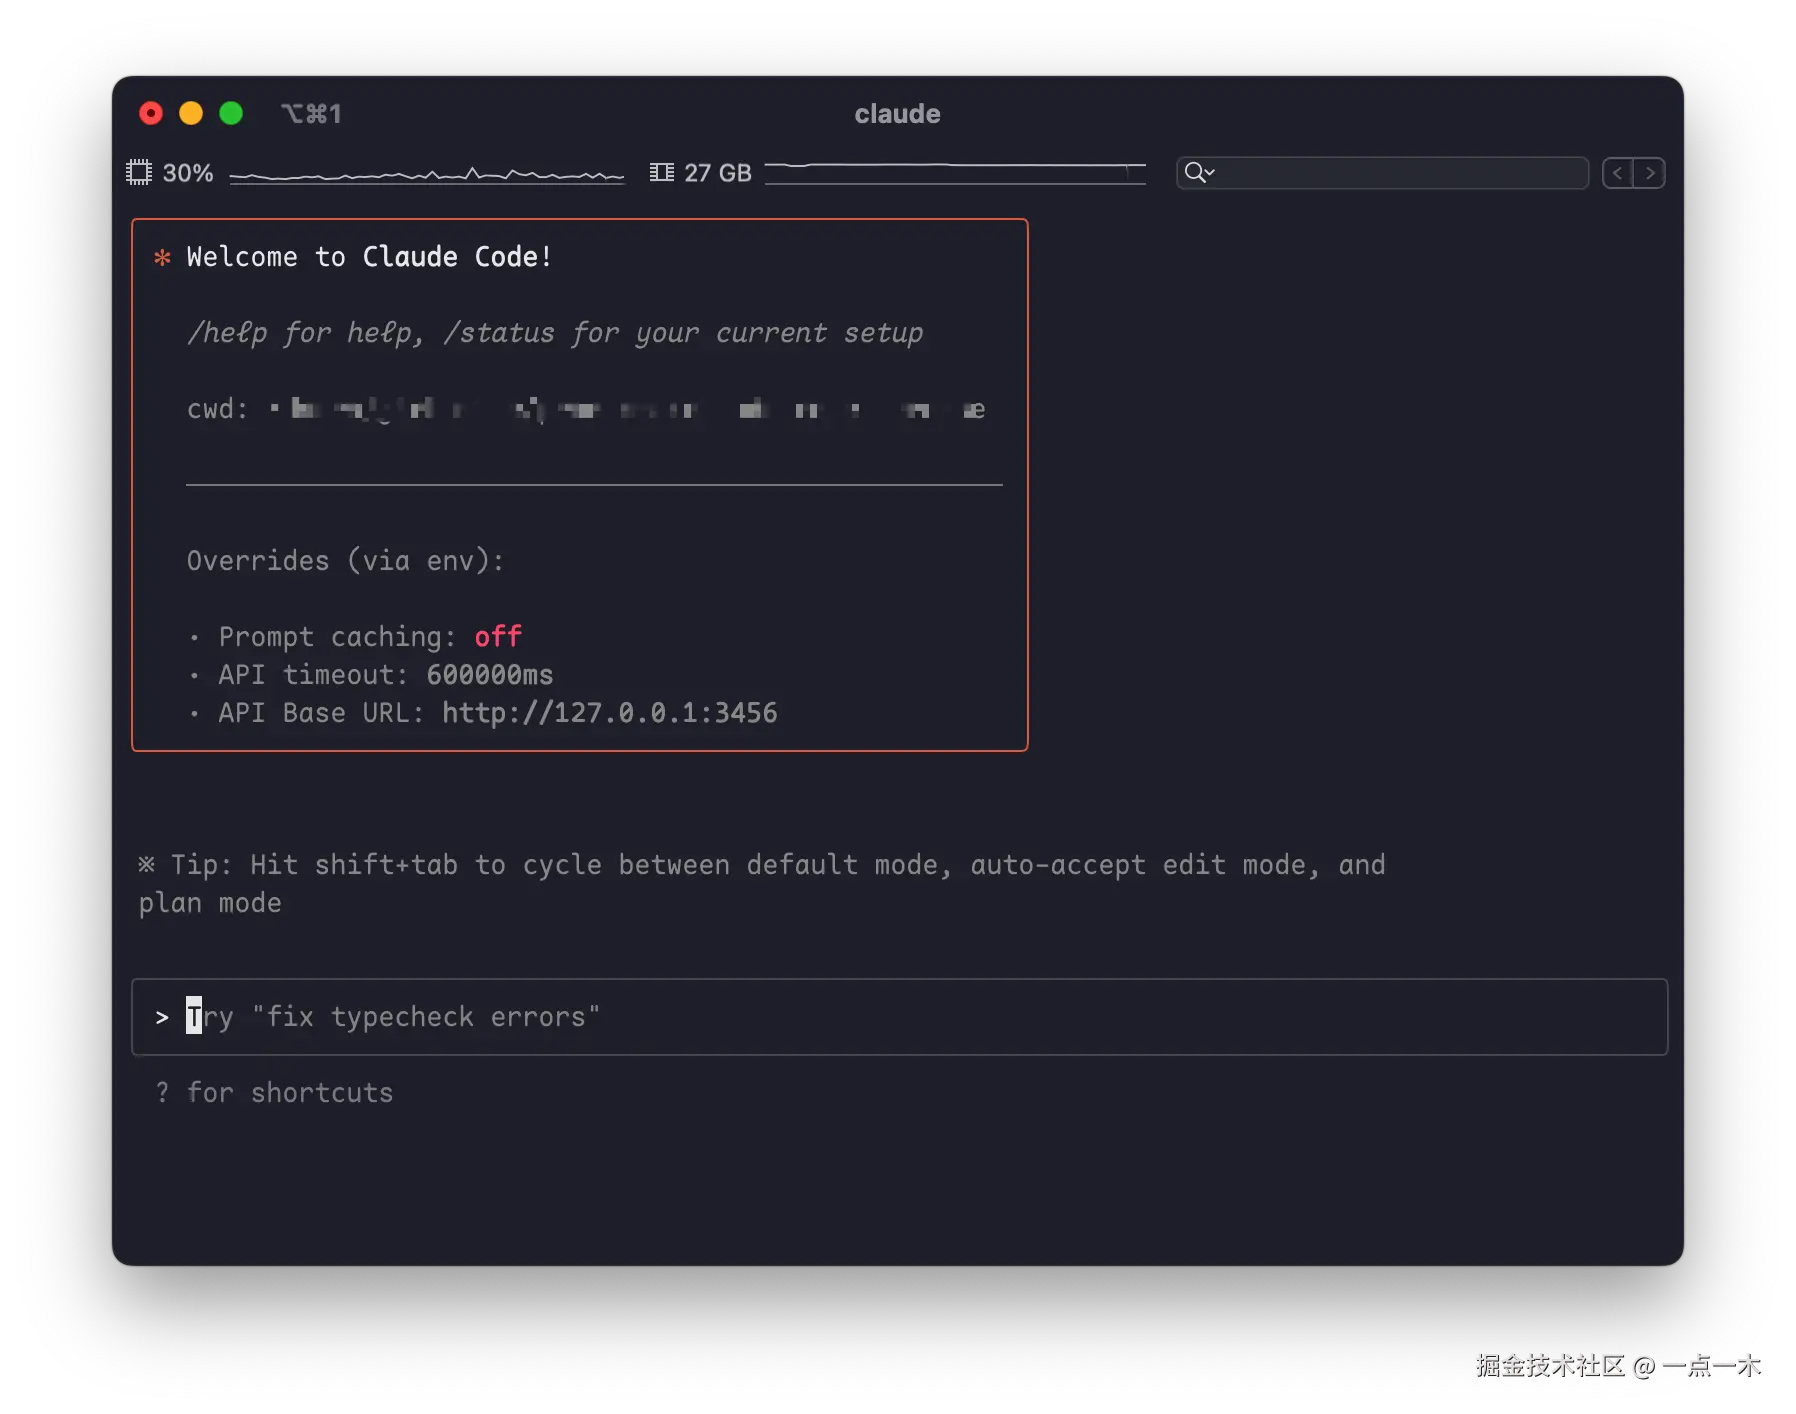The height and width of the screenshot is (1414, 1796).
Task: Click the question mark before 'for shortcuts'
Action: pos(162,1092)
